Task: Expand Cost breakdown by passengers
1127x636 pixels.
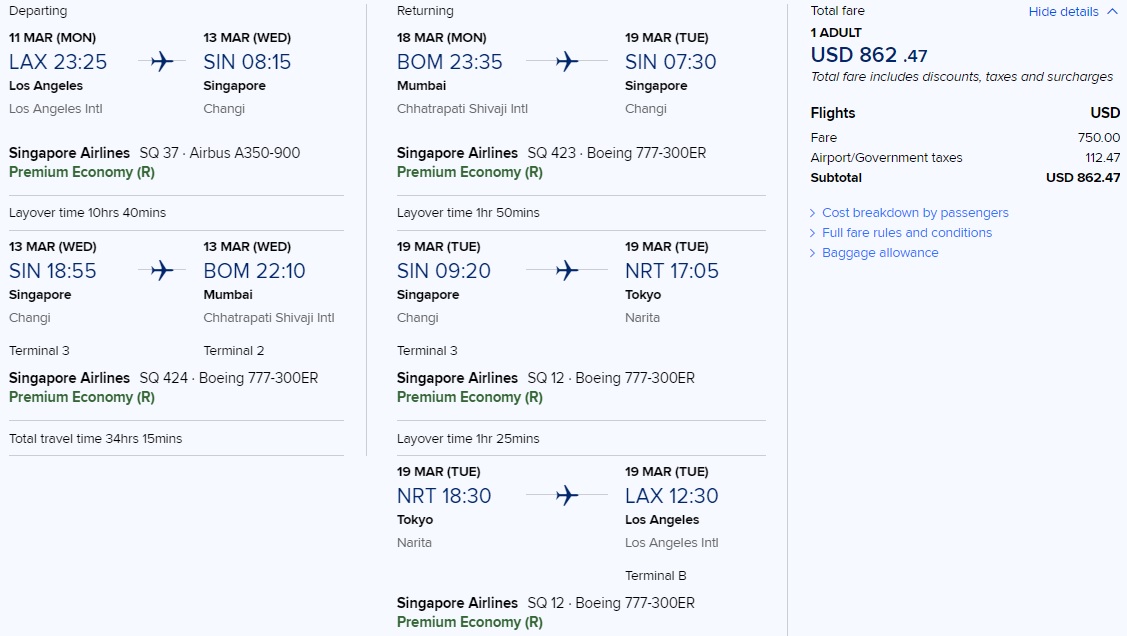Action: pos(914,213)
